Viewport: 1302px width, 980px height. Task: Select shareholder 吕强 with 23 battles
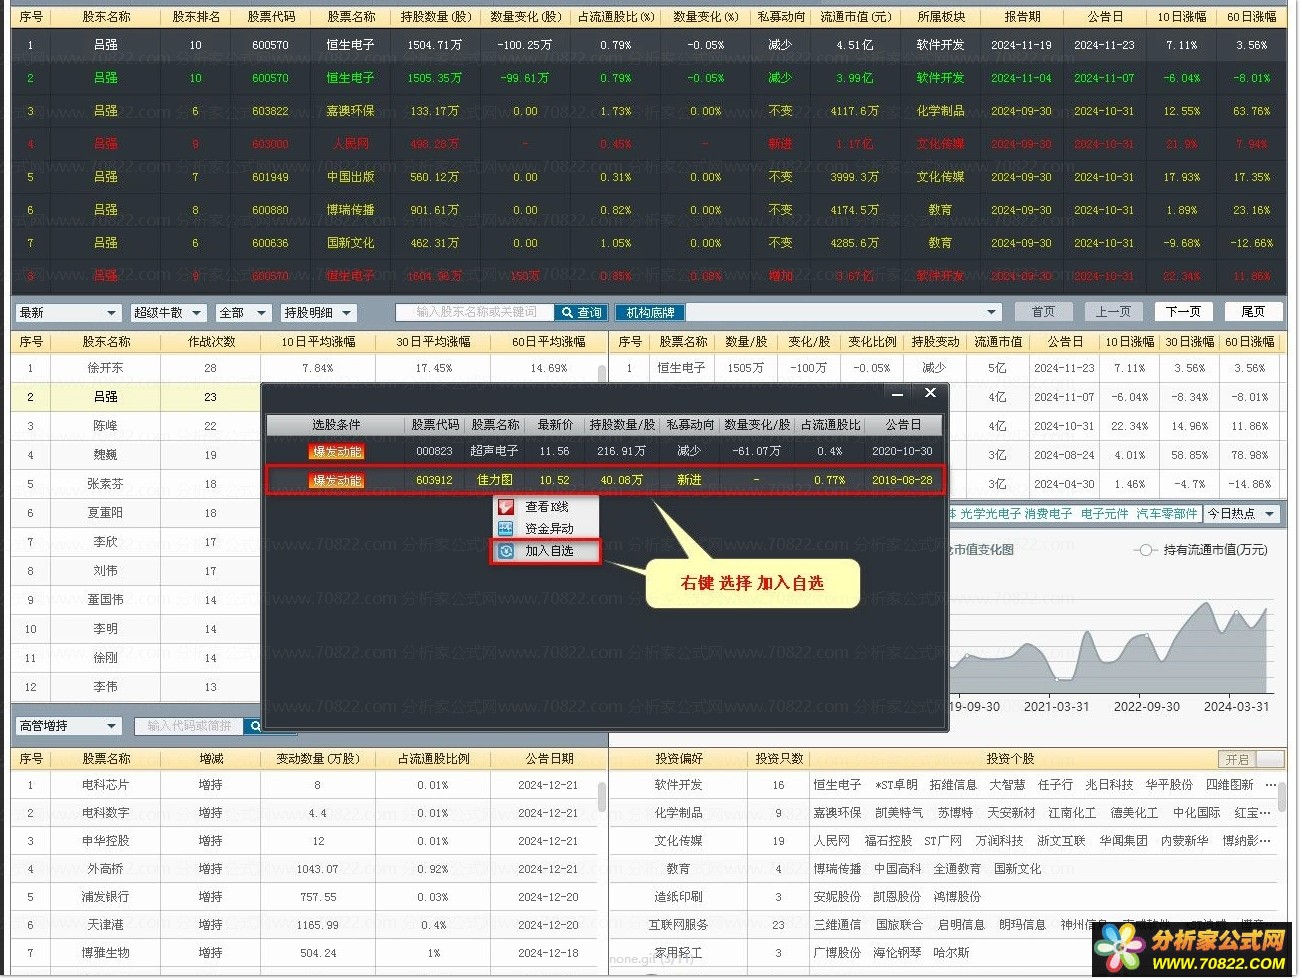(x=135, y=397)
